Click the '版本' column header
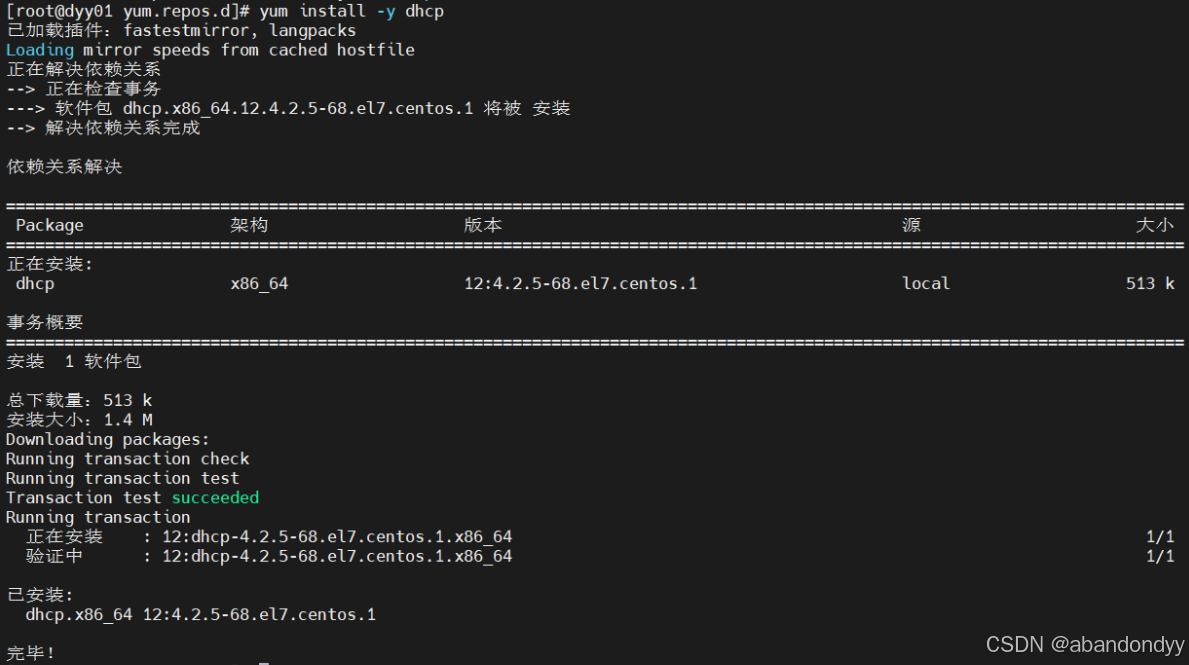 coord(482,225)
